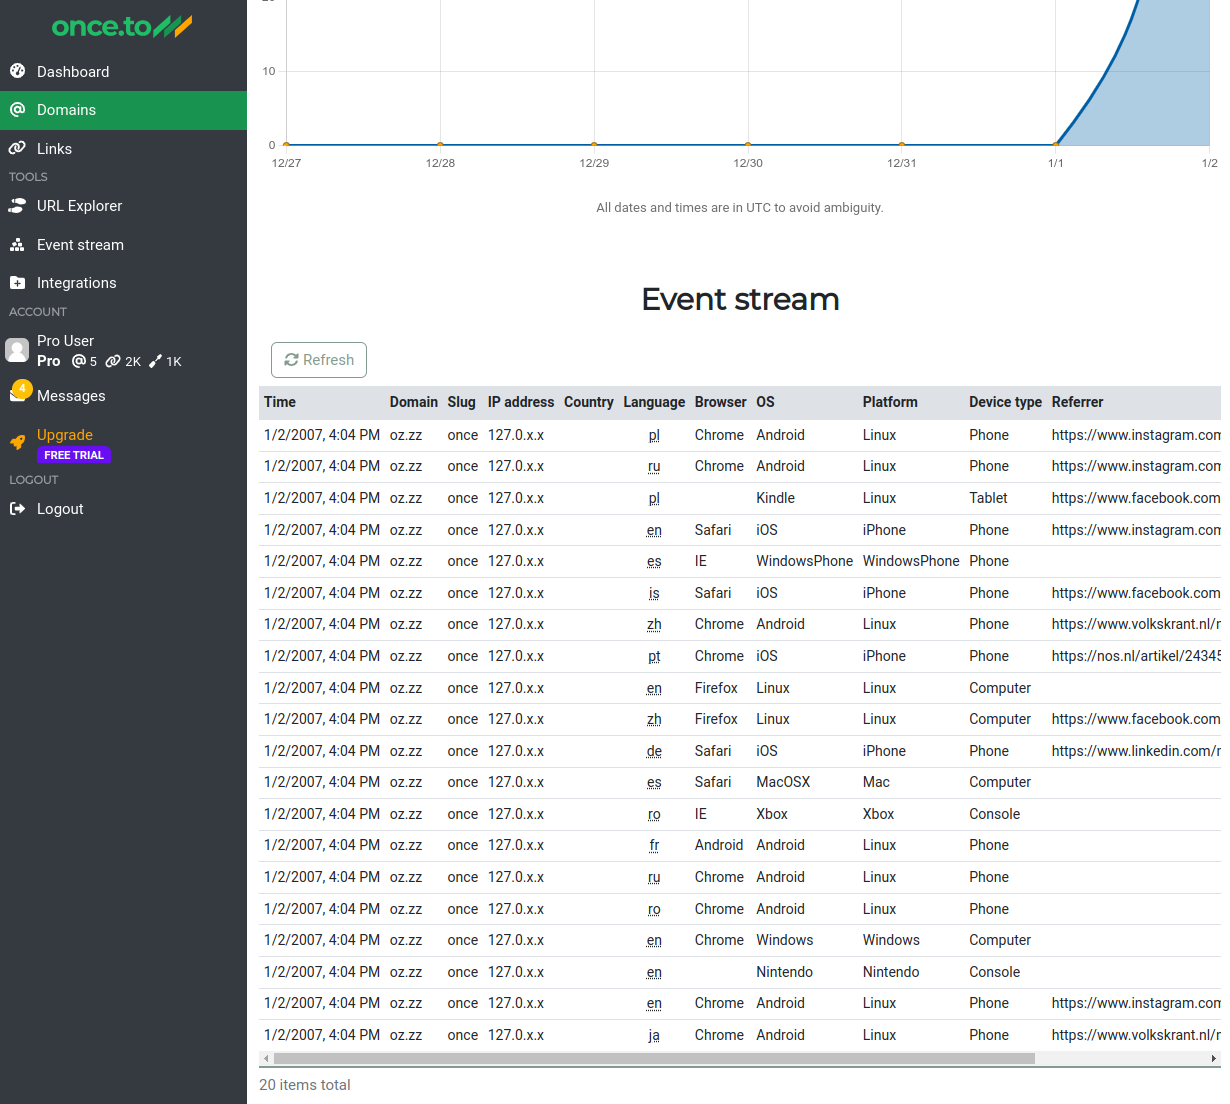Click the Links chain icon
Image resolution: width=1230 pixels, height=1104 pixels.
click(17, 148)
